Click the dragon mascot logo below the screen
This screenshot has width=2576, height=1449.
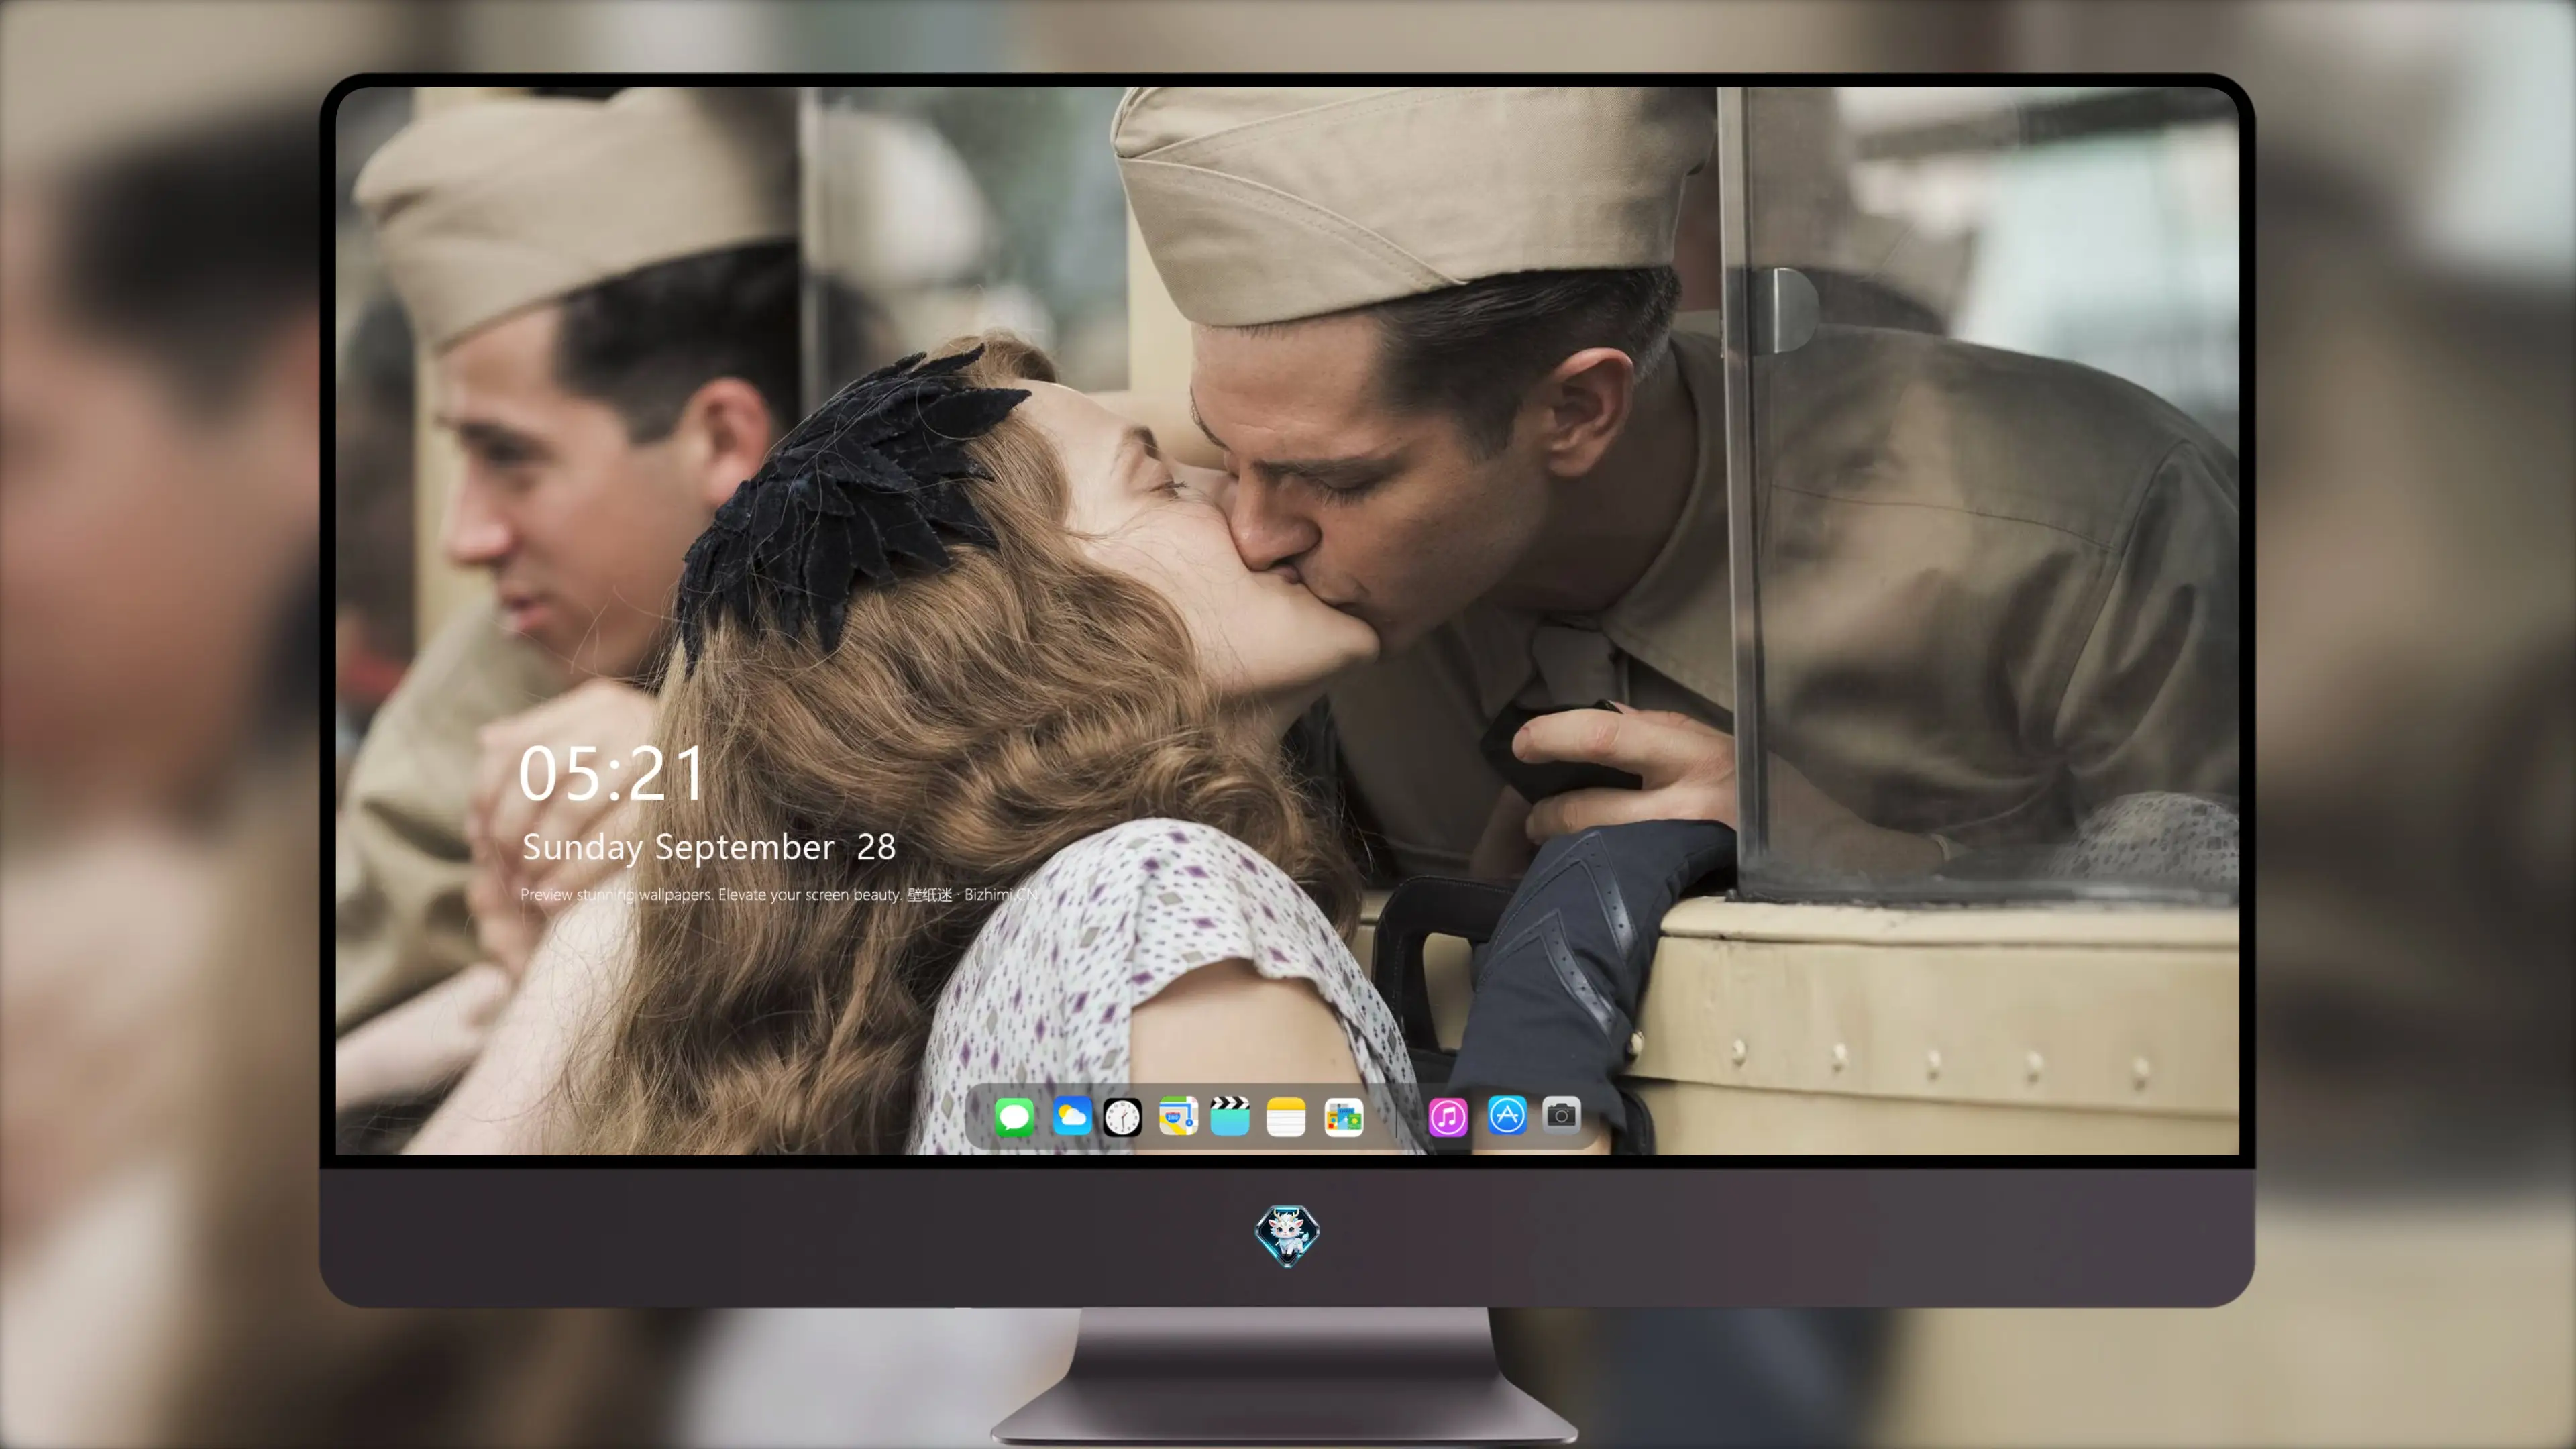(x=1287, y=1236)
